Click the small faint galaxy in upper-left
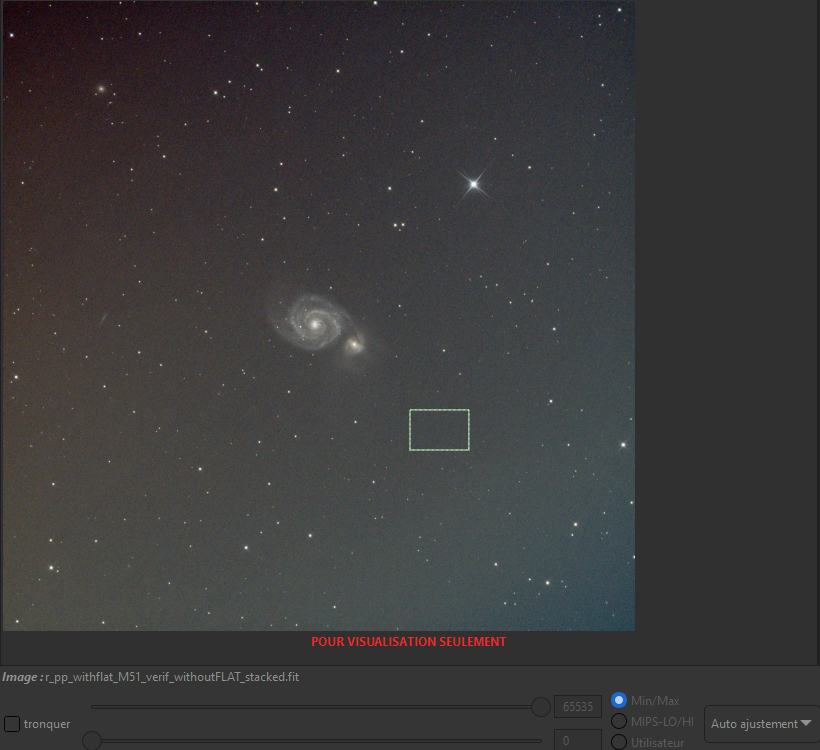The width and height of the screenshot is (820, 750). point(100,89)
